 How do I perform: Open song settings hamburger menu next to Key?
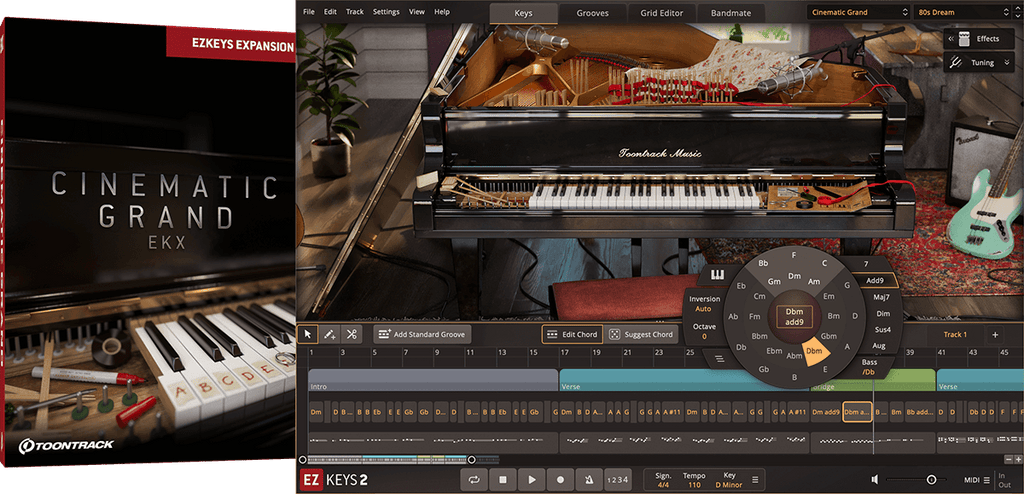coord(755,480)
